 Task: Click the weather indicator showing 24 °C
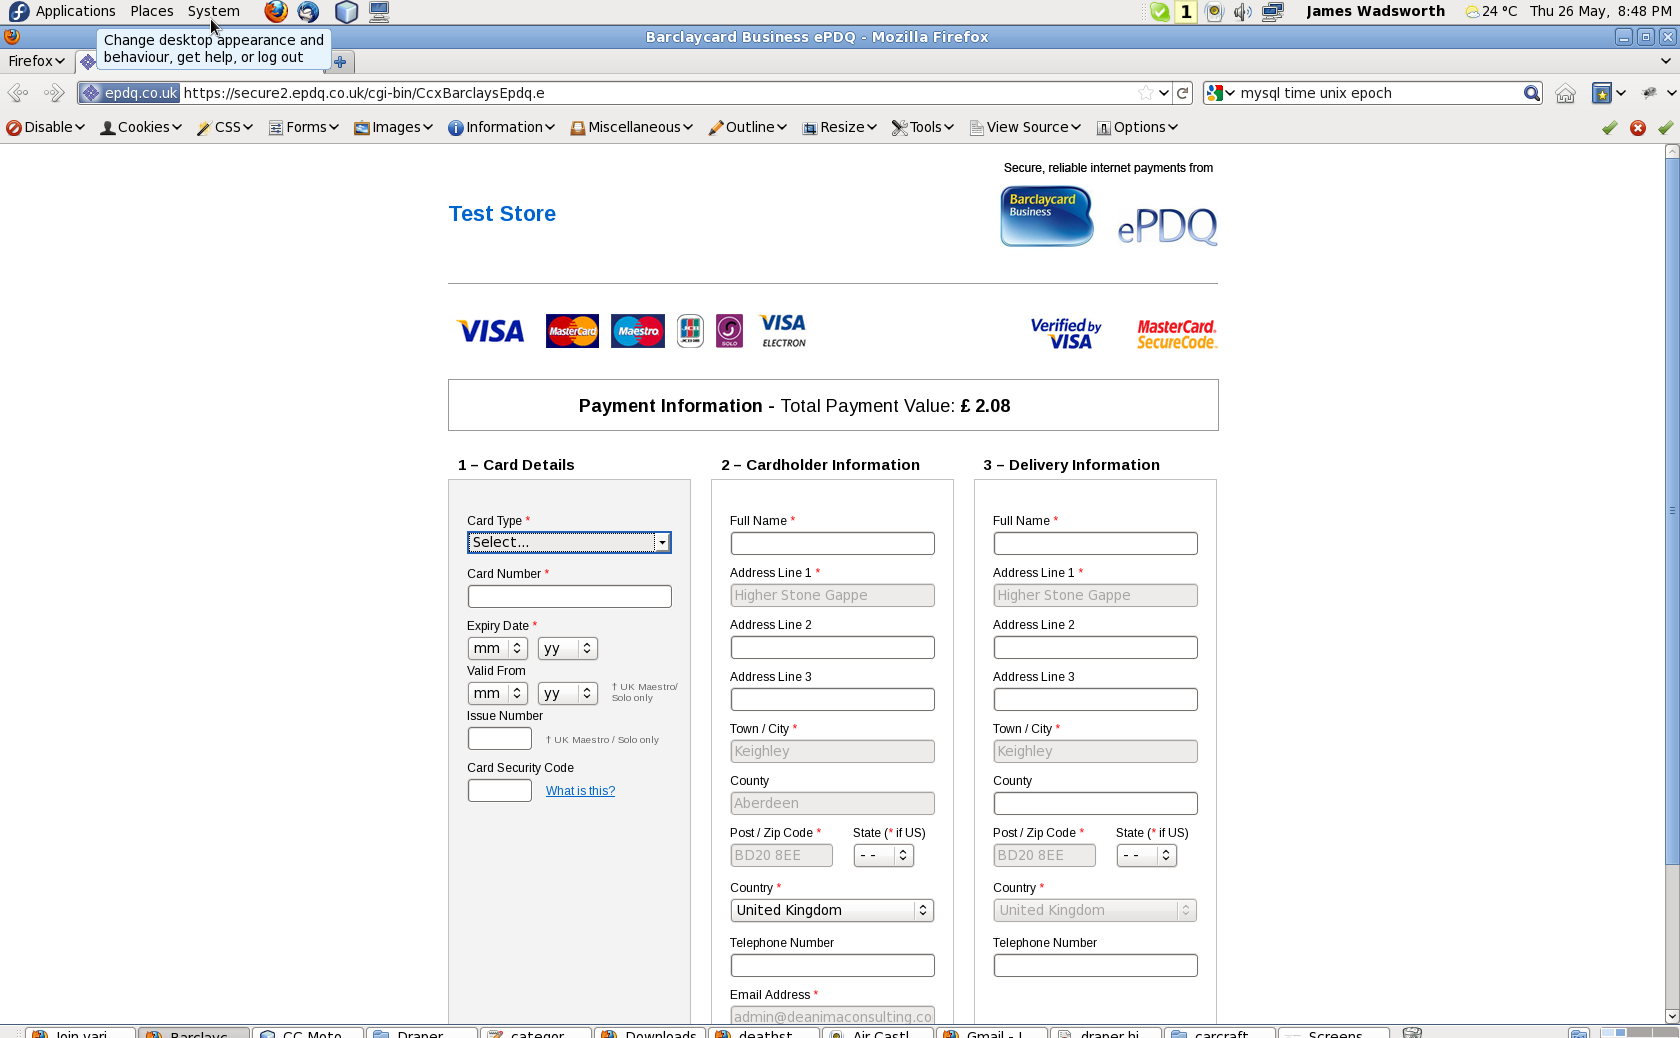[x=1491, y=11]
